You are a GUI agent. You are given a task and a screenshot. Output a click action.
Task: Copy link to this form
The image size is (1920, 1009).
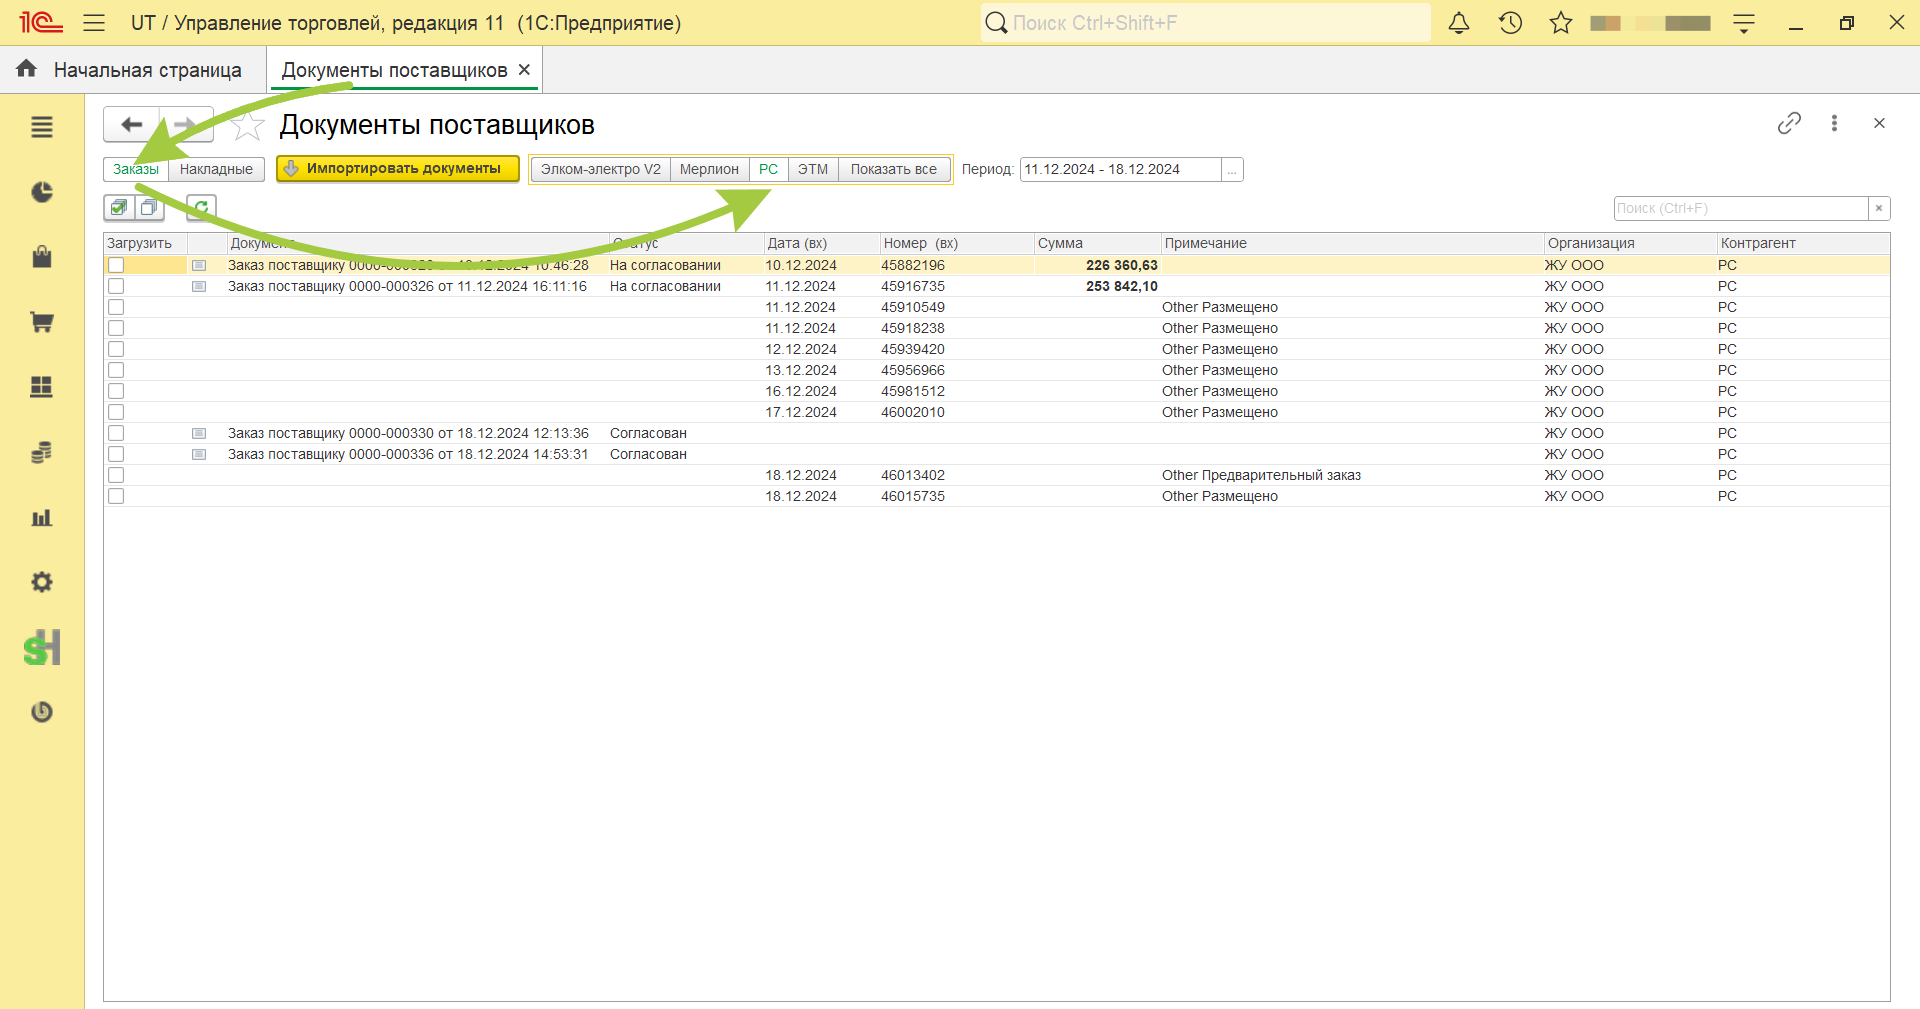[1789, 123]
